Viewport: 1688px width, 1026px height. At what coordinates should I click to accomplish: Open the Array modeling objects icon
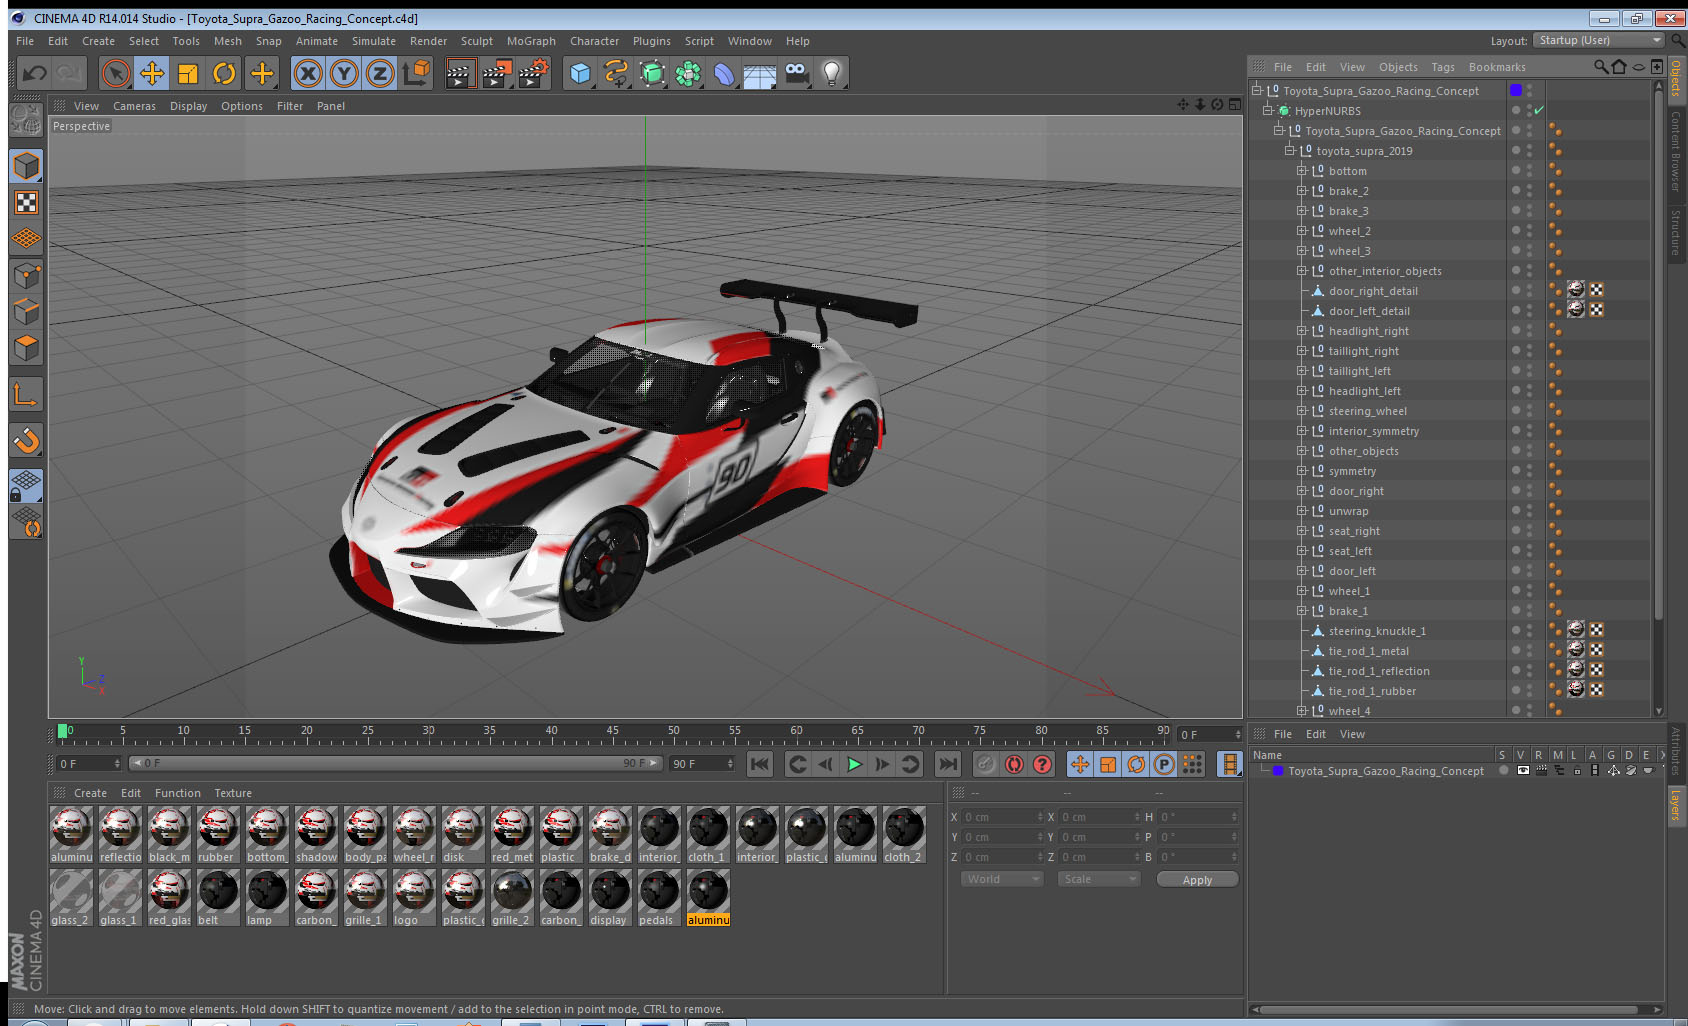tap(688, 73)
